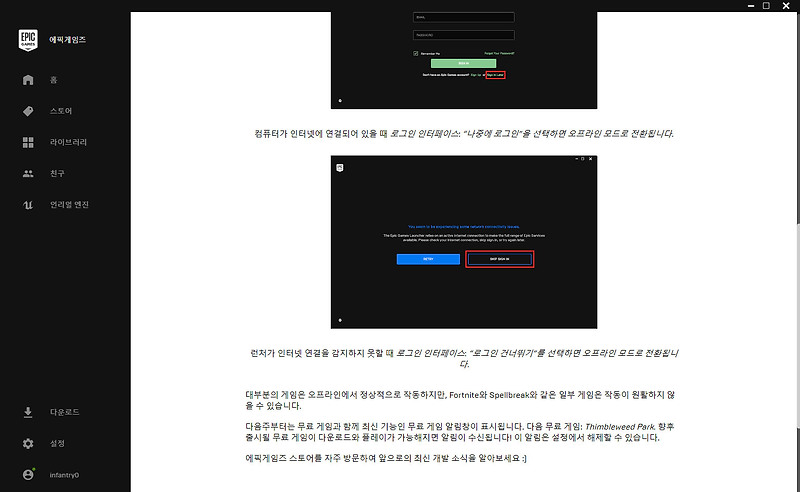Viewport: 800px width, 492px height.
Task: Click the infantry0 user avatar icon
Action: (x=29, y=474)
